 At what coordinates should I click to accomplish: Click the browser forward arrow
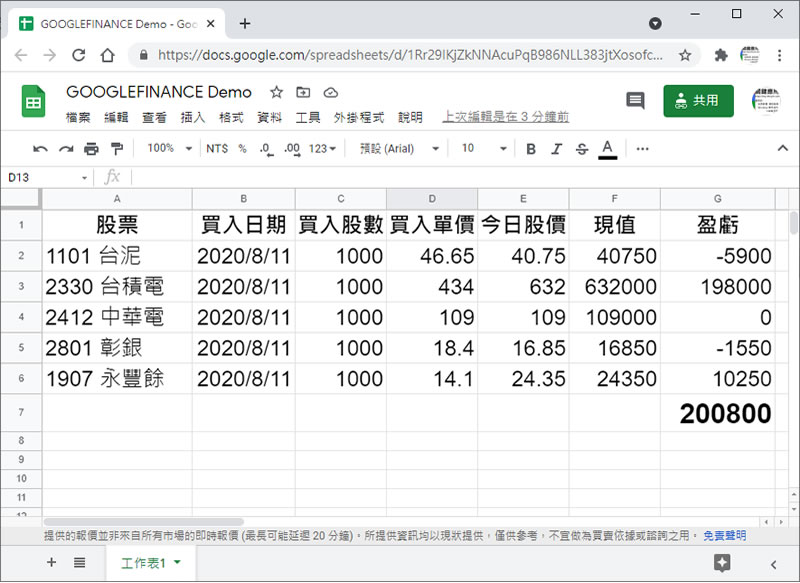coord(49,55)
